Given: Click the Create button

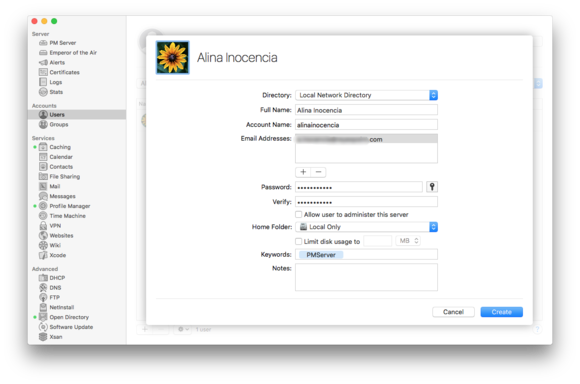Looking at the screenshot, I should click(501, 312).
